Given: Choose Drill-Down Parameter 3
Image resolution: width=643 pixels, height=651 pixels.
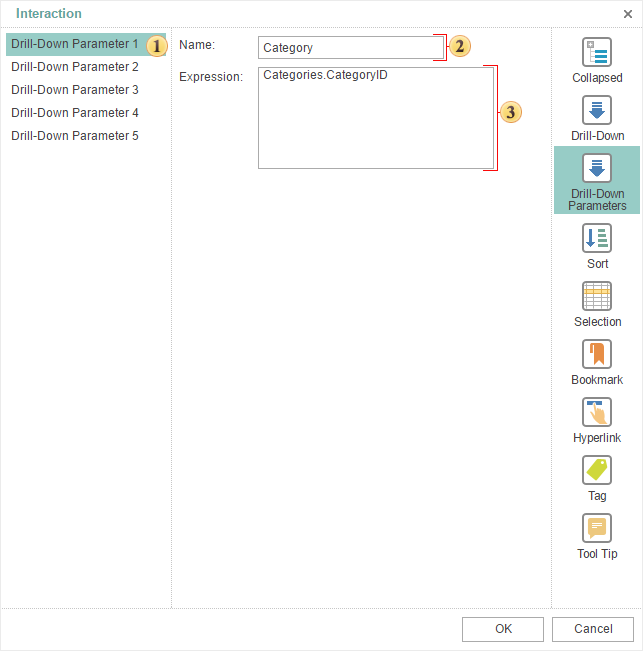Looking at the screenshot, I should (75, 90).
